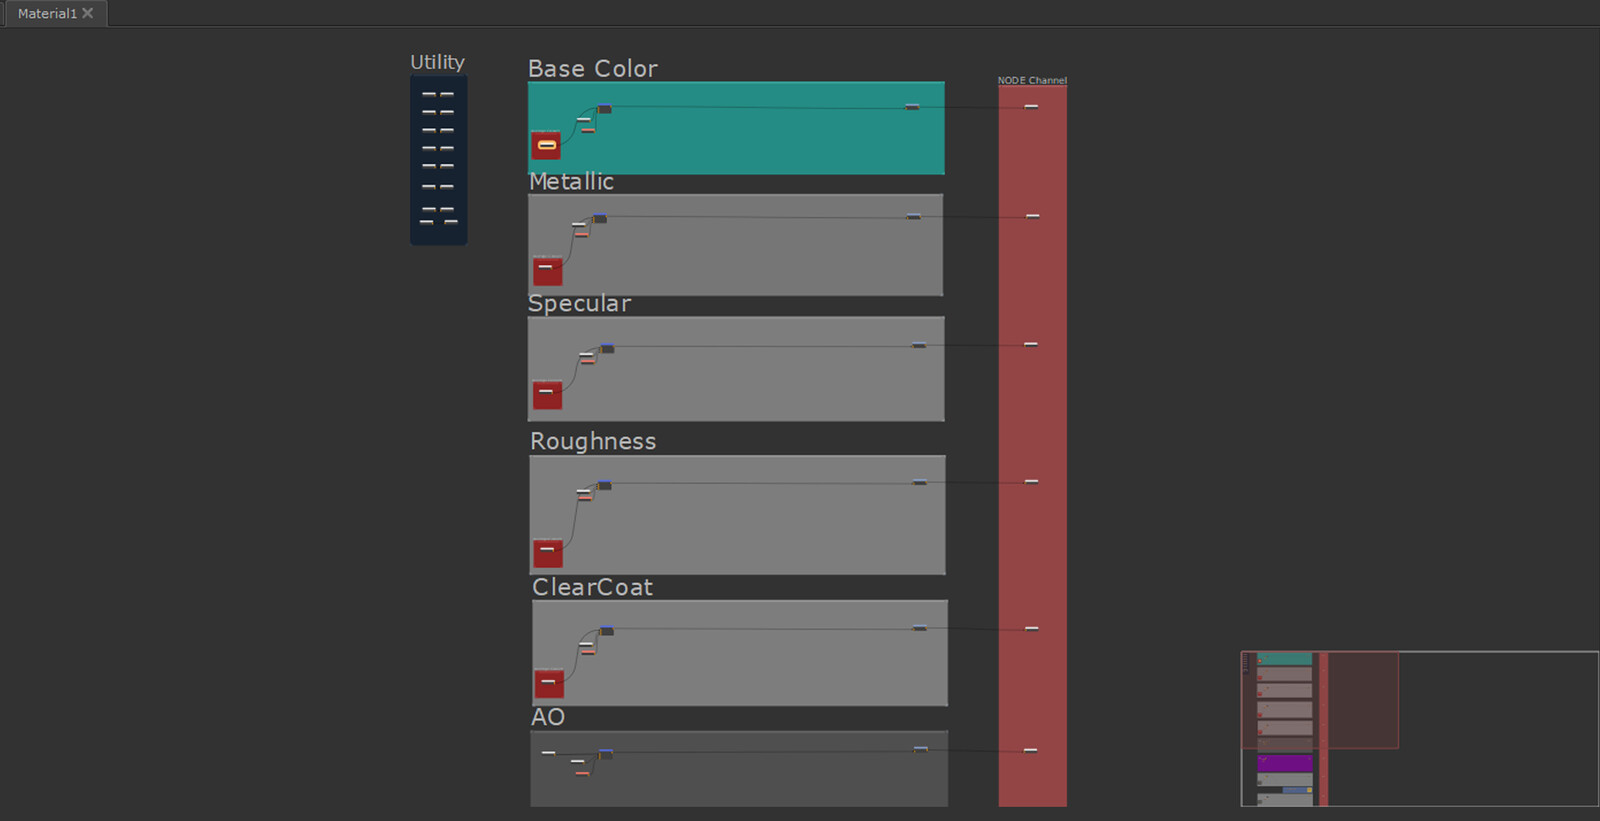
Task: Select the blue node in Metallic group
Action: tap(599, 218)
